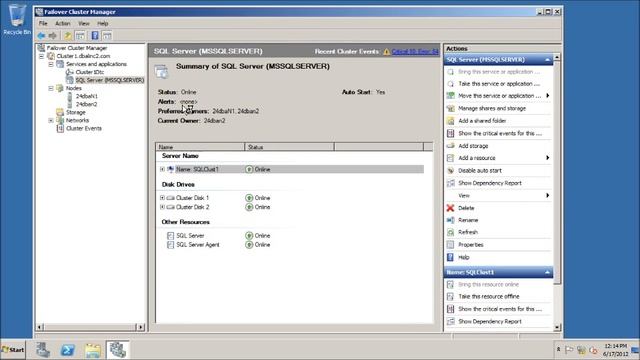Collapse the SQL Server (MSSQLSERVER) actions section

coord(547,60)
